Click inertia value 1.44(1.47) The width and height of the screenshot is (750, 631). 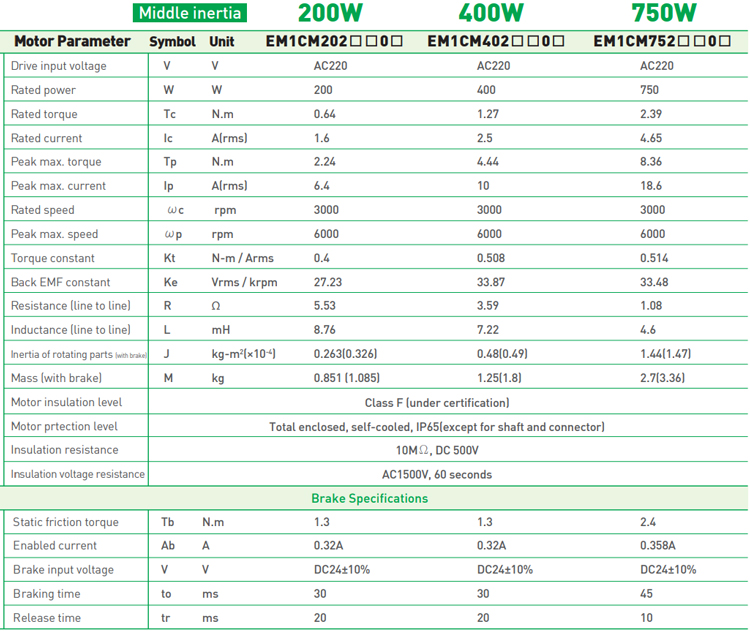(x=665, y=354)
